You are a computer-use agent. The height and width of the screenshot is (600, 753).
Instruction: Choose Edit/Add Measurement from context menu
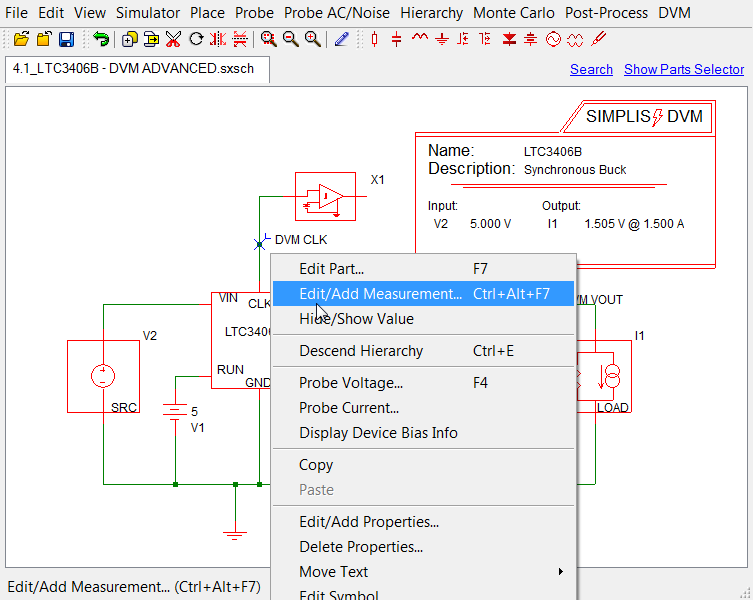coord(380,294)
